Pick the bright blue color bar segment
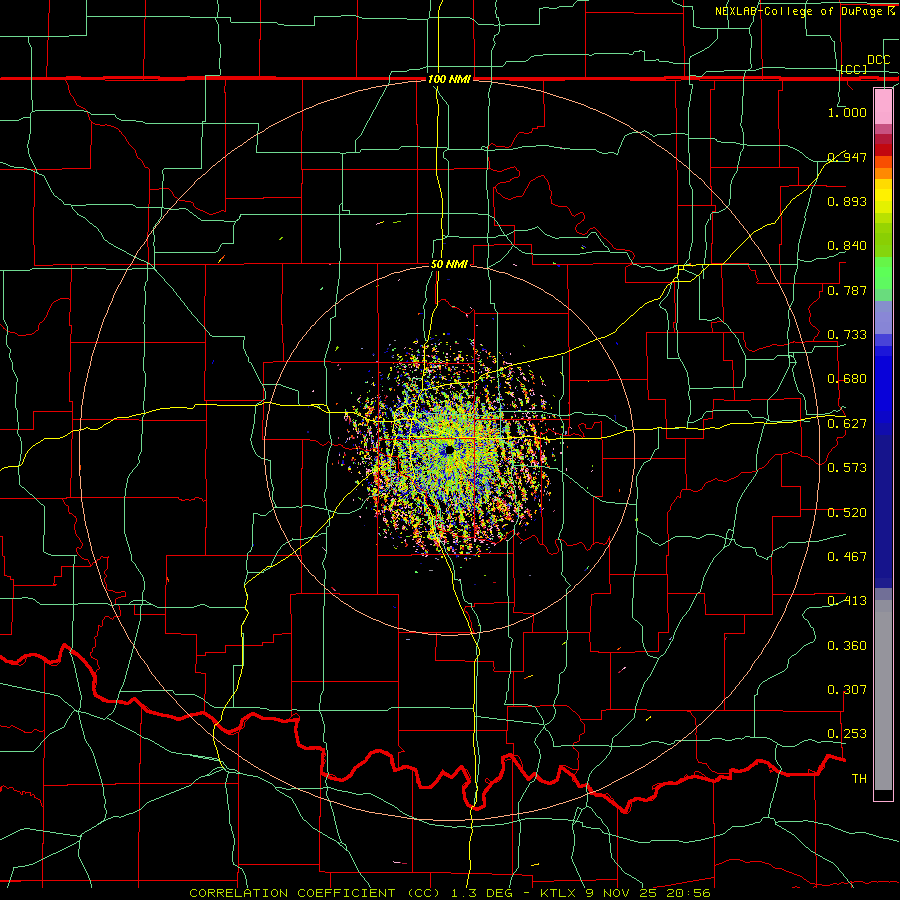This screenshot has height=900, width=900. click(x=883, y=390)
